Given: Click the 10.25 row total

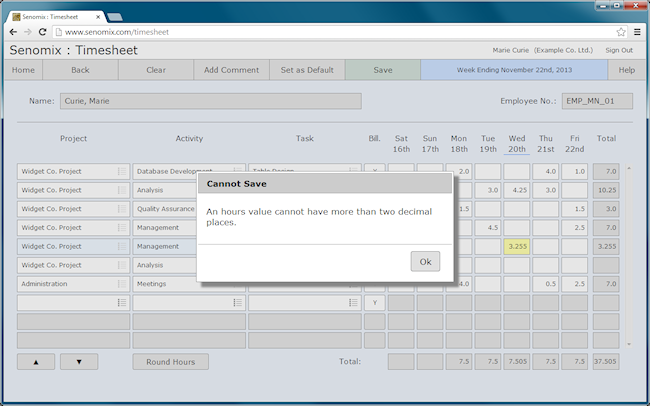Looking at the screenshot, I should click(606, 190).
